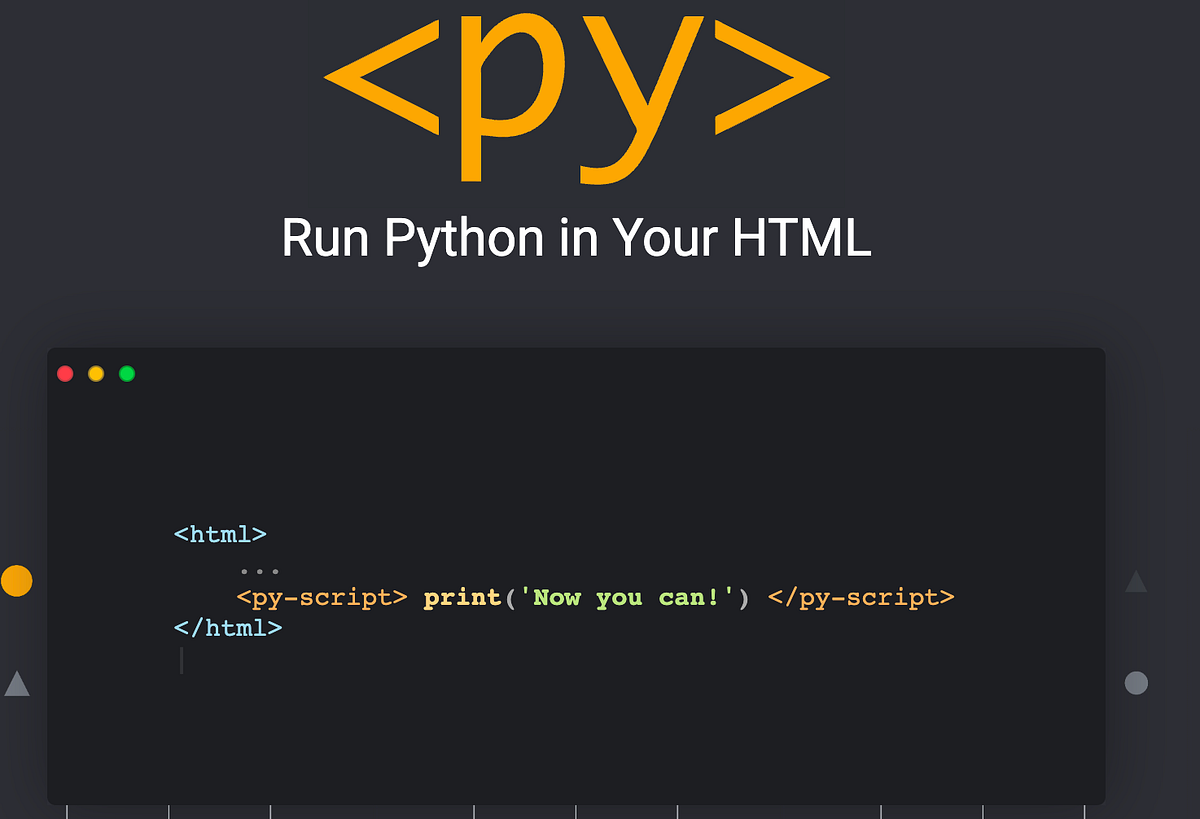The image size is (1200, 819).
Task: Click the green 'Now you can!' string
Action: pyautogui.click(x=627, y=597)
